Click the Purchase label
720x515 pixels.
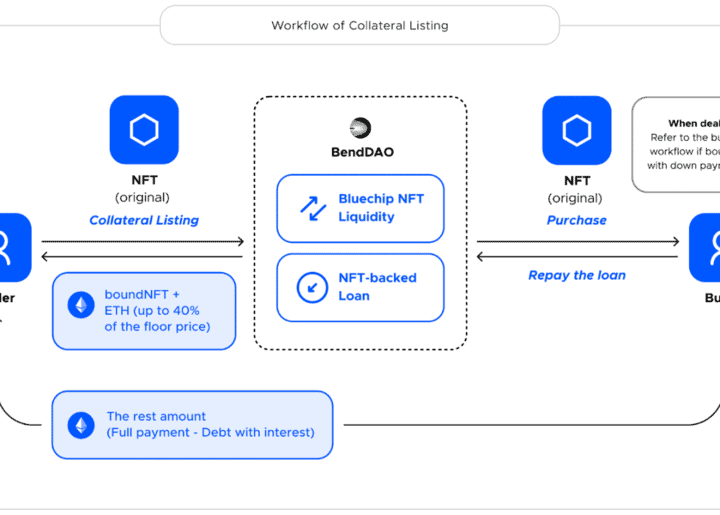576,220
